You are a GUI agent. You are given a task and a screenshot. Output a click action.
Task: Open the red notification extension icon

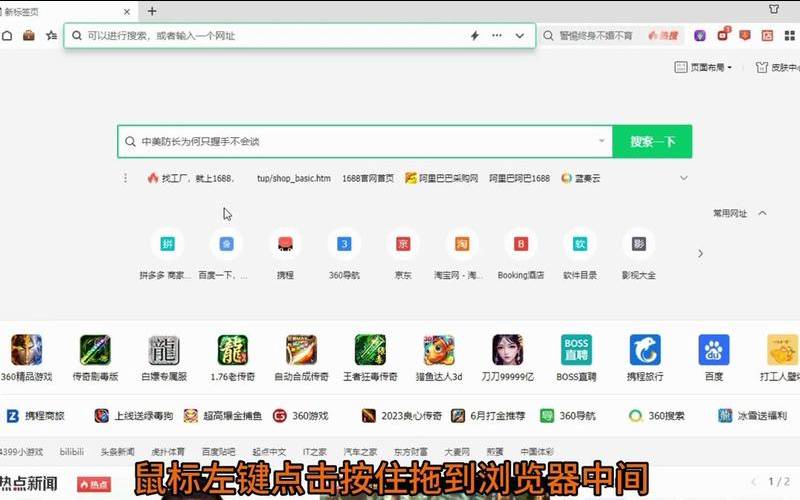tap(723, 35)
